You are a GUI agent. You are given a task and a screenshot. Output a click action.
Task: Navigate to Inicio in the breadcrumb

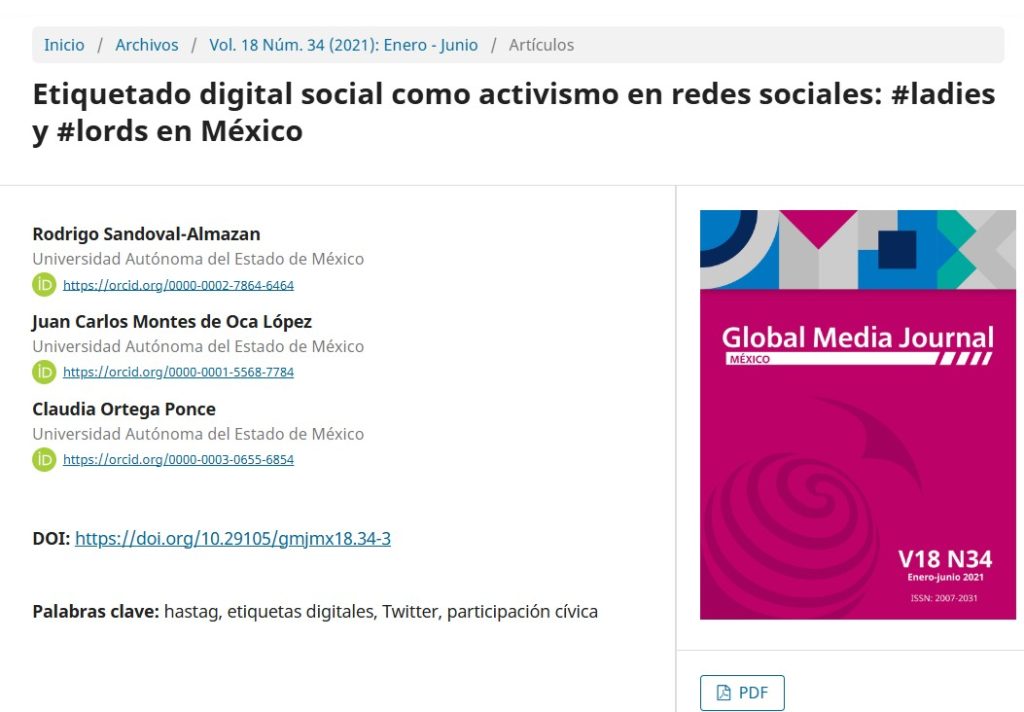click(64, 44)
